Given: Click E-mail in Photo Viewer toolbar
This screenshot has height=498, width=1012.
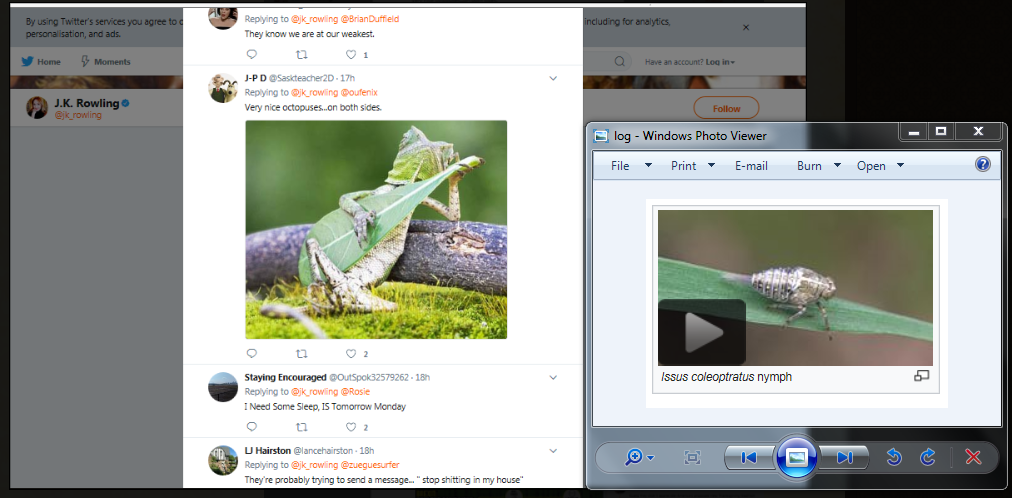Looking at the screenshot, I should click(x=751, y=166).
